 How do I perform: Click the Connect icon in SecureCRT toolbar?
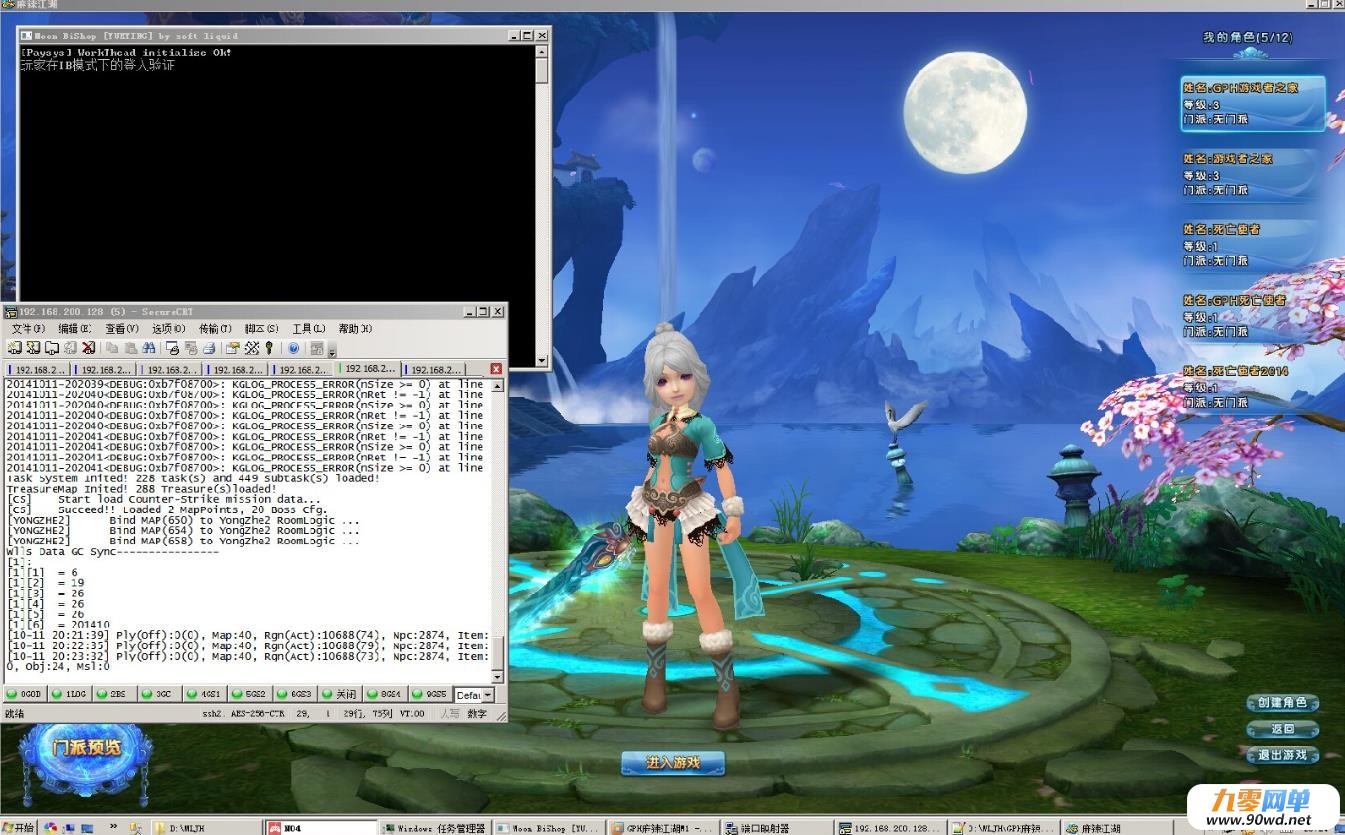coord(14,348)
